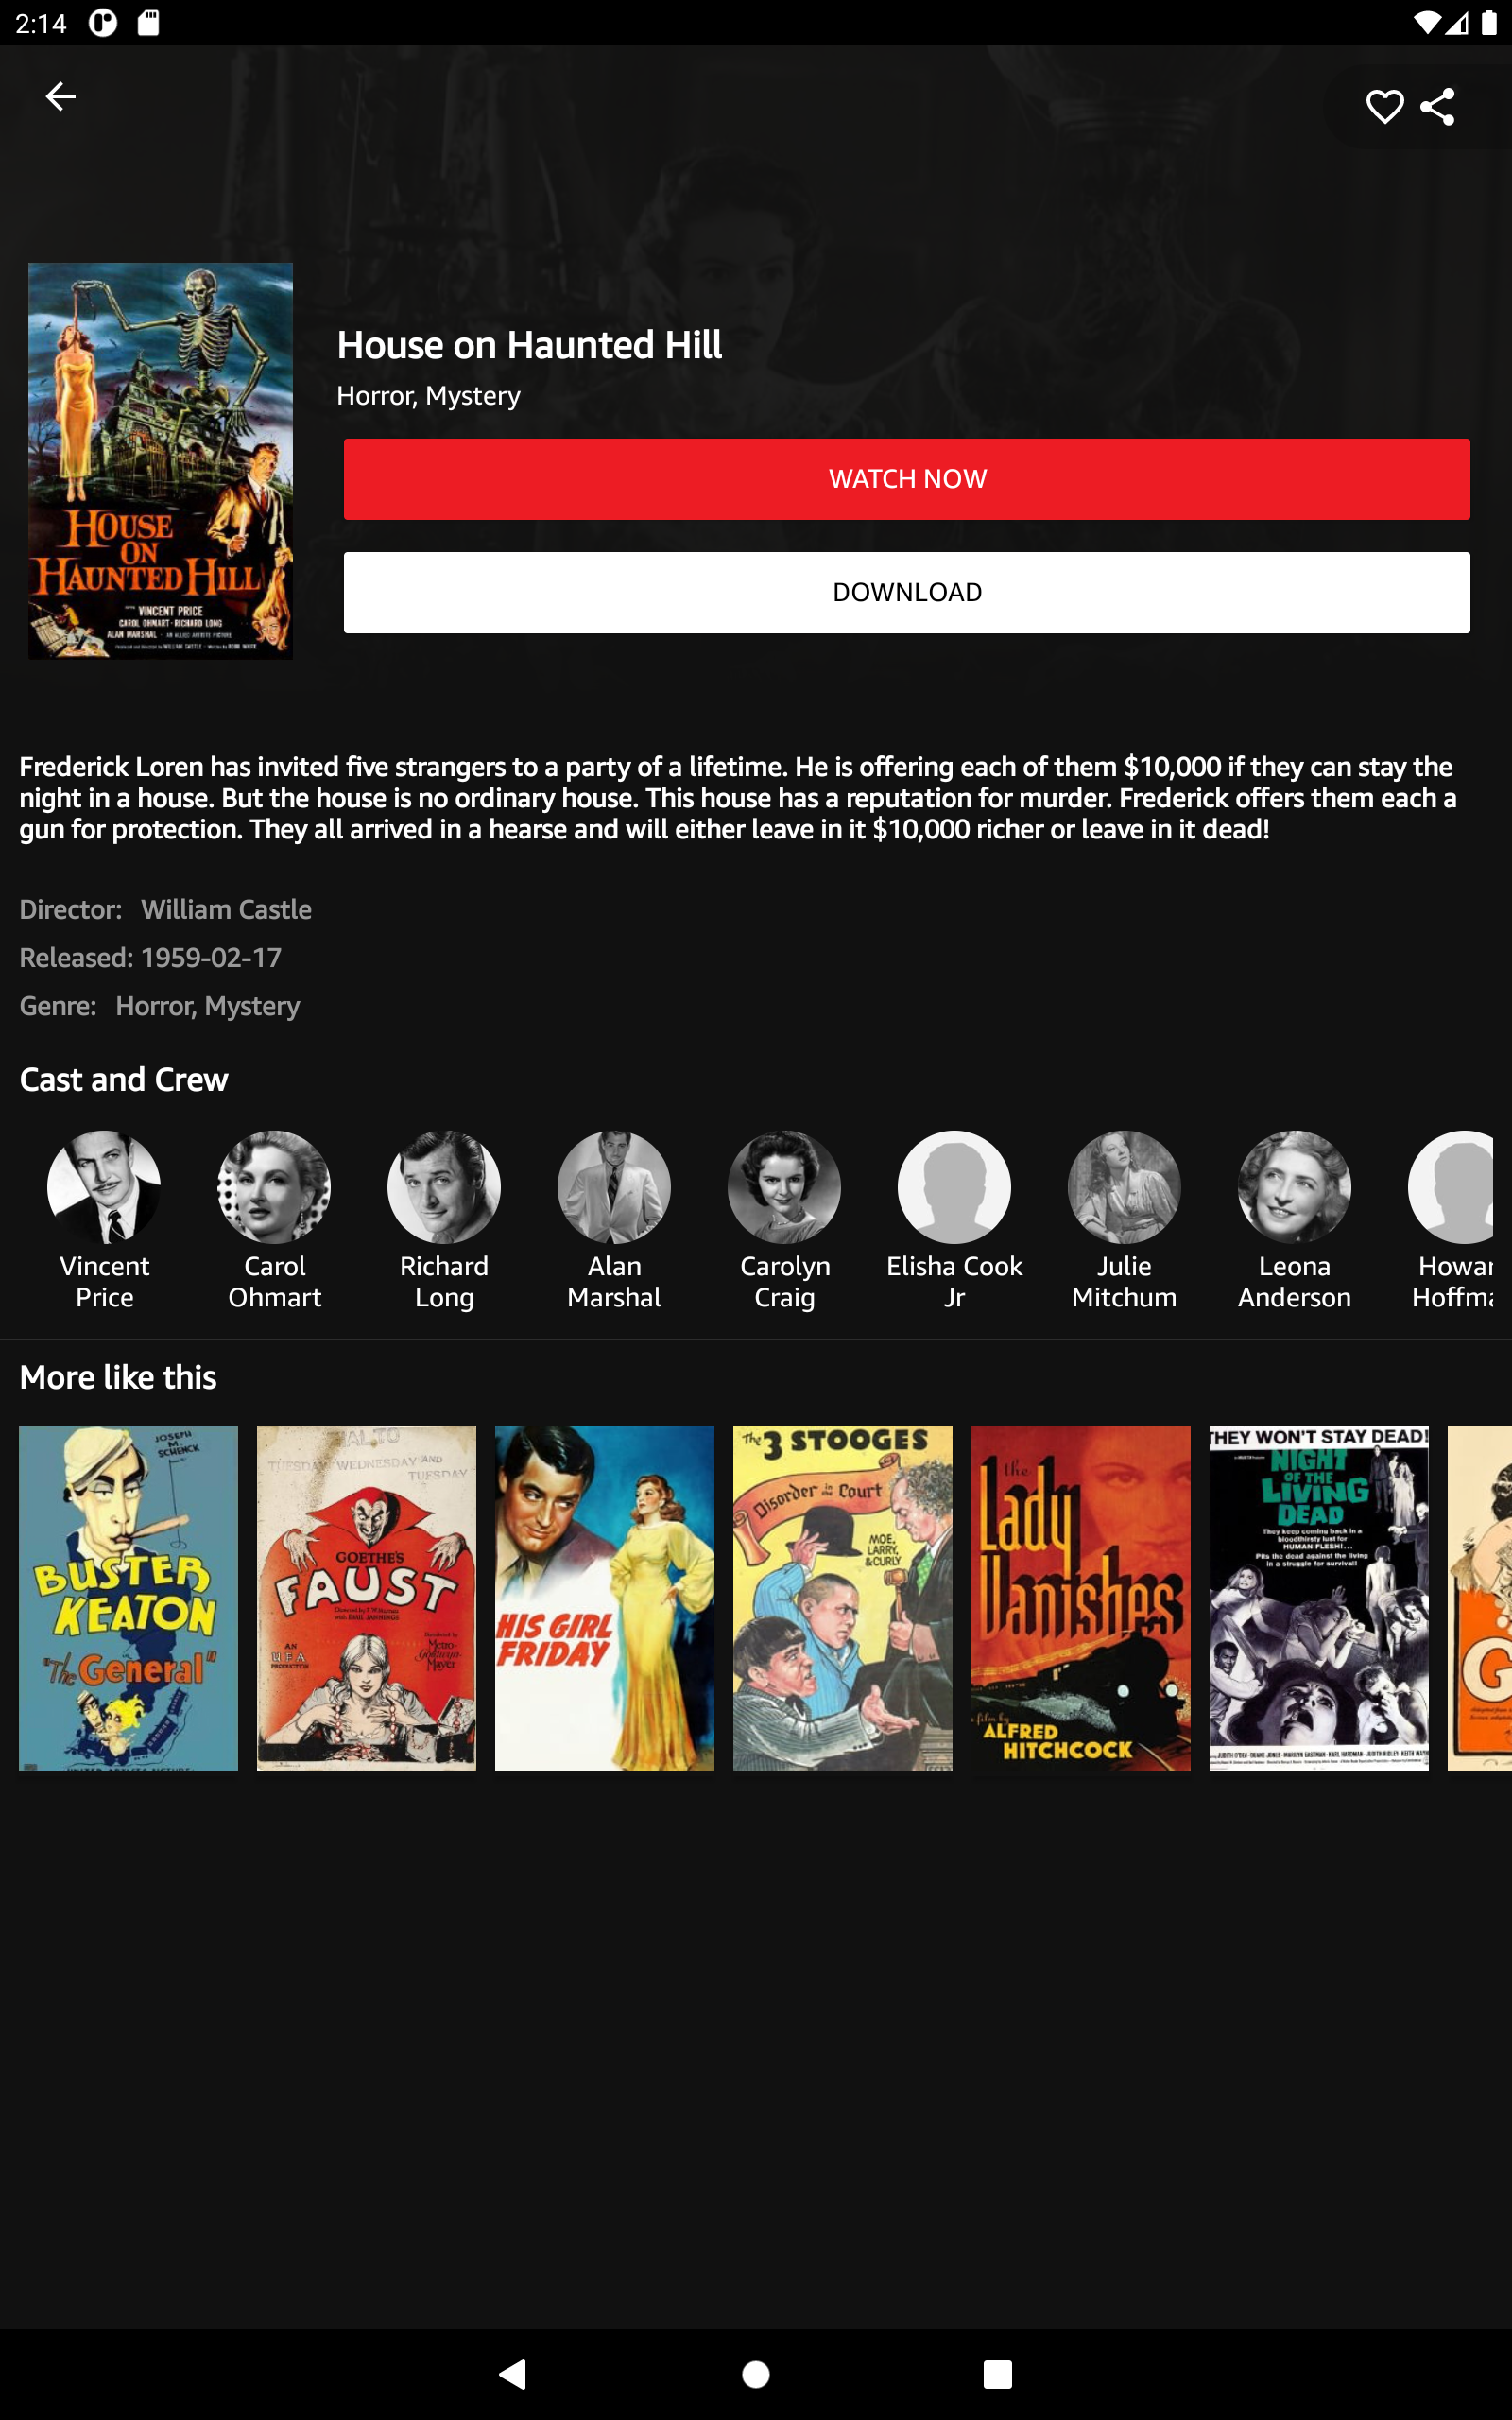Tap the share icon
Viewport: 1512px width, 2420px height.
[x=1437, y=107]
